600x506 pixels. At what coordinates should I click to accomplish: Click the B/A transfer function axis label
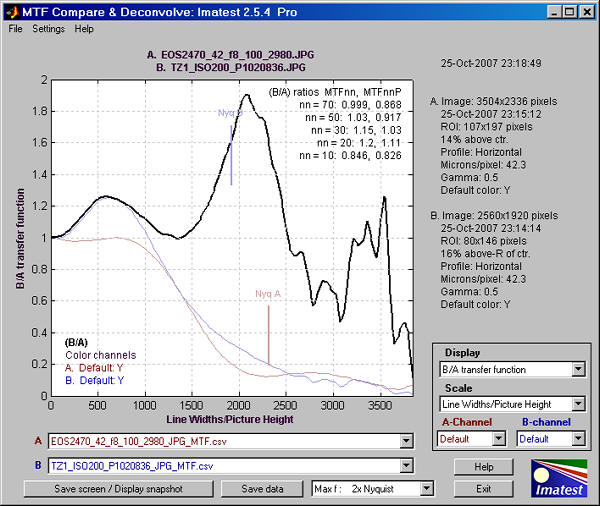[x=20, y=238]
